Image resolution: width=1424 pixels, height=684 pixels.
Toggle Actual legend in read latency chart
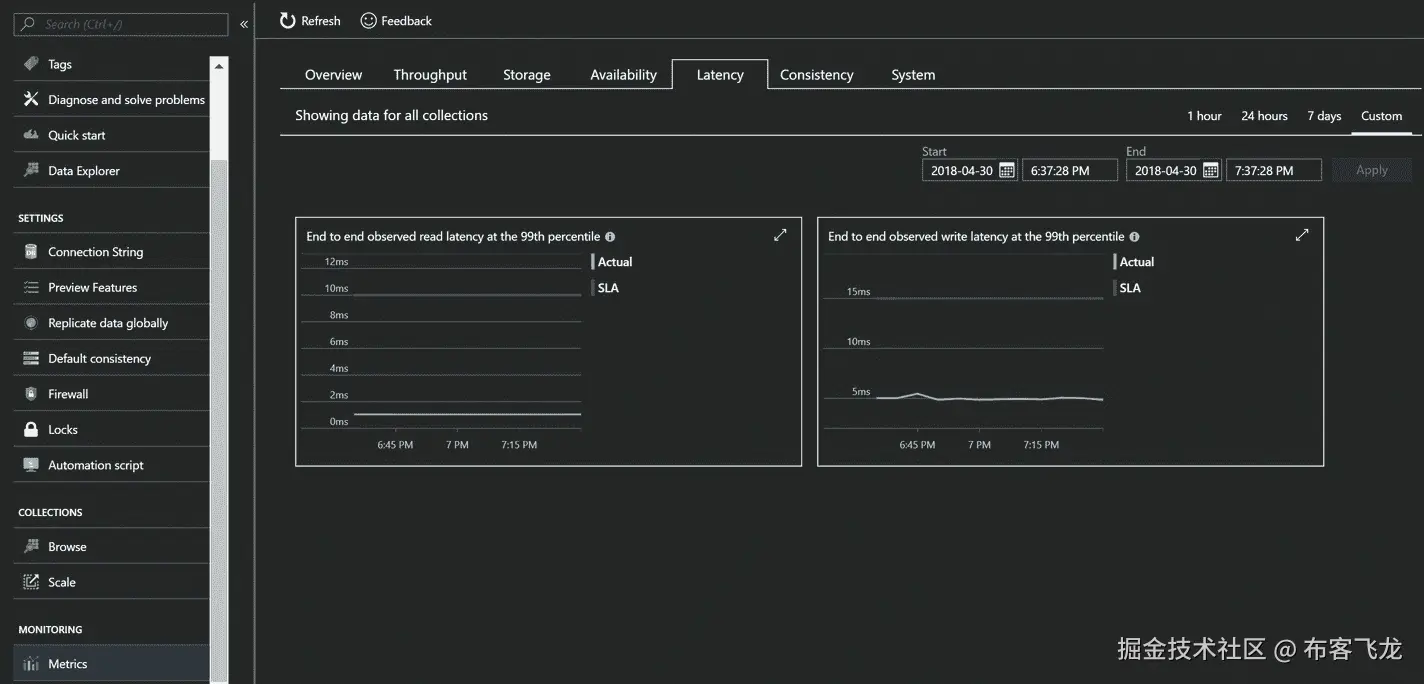[x=612, y=262]
